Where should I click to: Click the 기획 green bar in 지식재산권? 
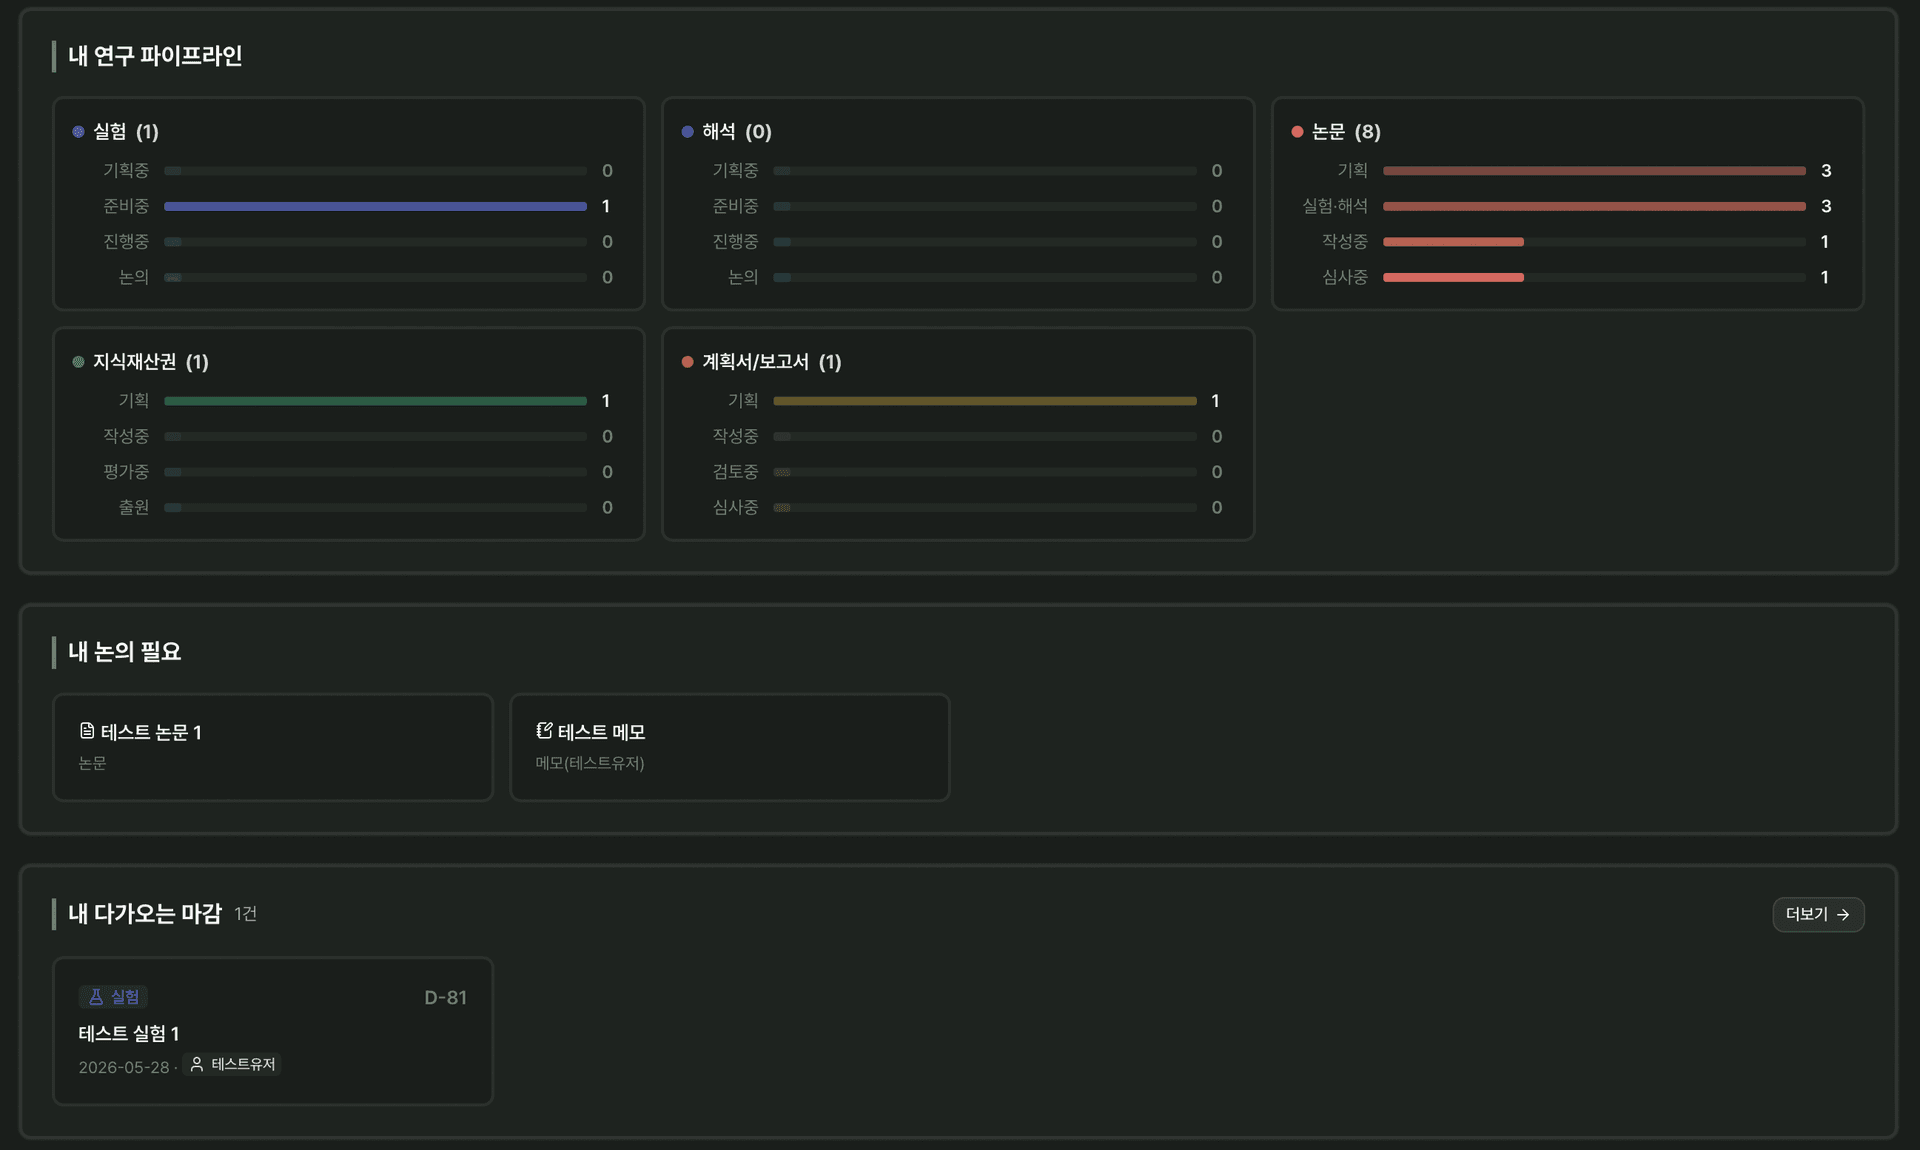(x=375, y=401)
